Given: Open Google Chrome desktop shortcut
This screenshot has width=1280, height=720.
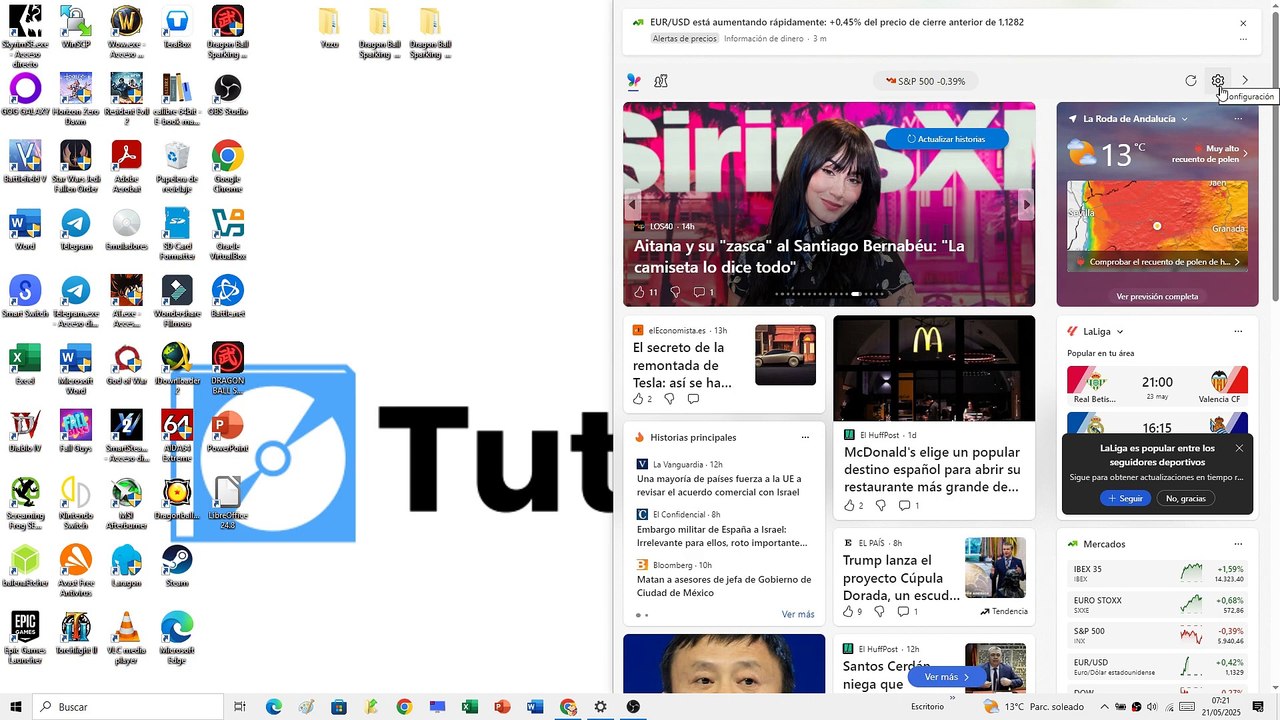Looking at the screenshot, I should 227,167.
